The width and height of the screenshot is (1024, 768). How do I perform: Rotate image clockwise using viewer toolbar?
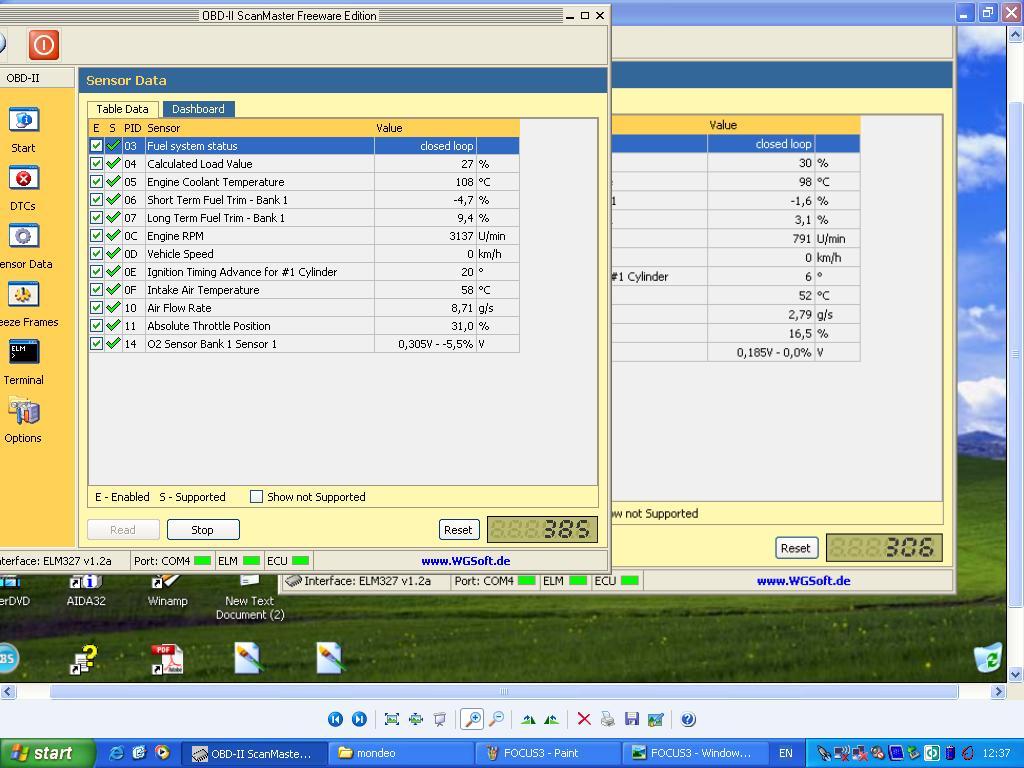(528, 719)
